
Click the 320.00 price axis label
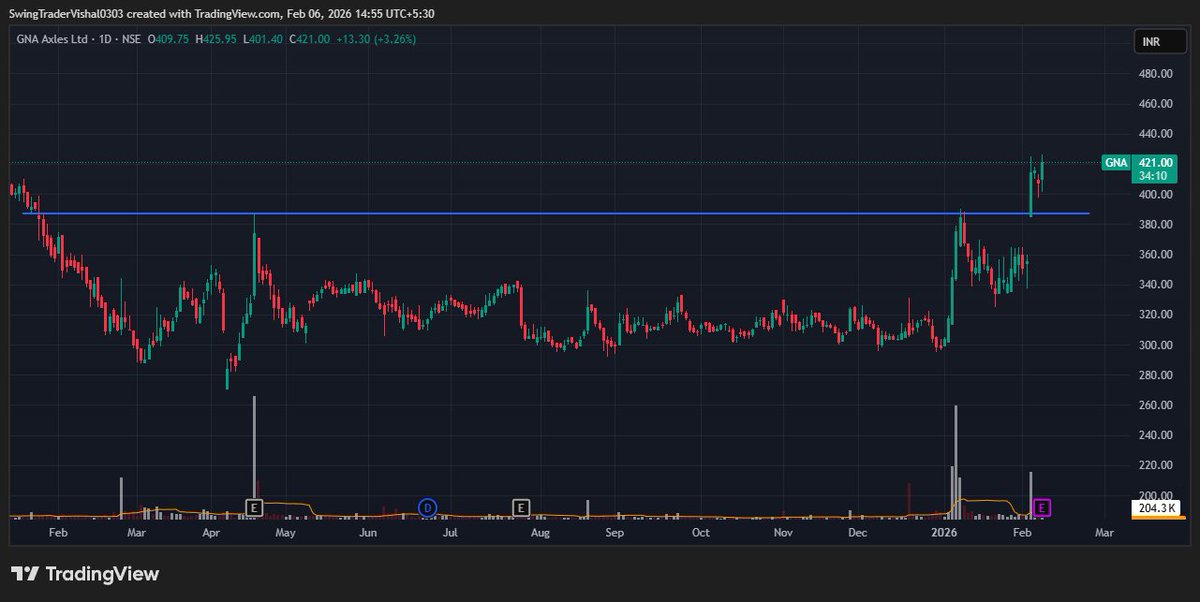1156,315
